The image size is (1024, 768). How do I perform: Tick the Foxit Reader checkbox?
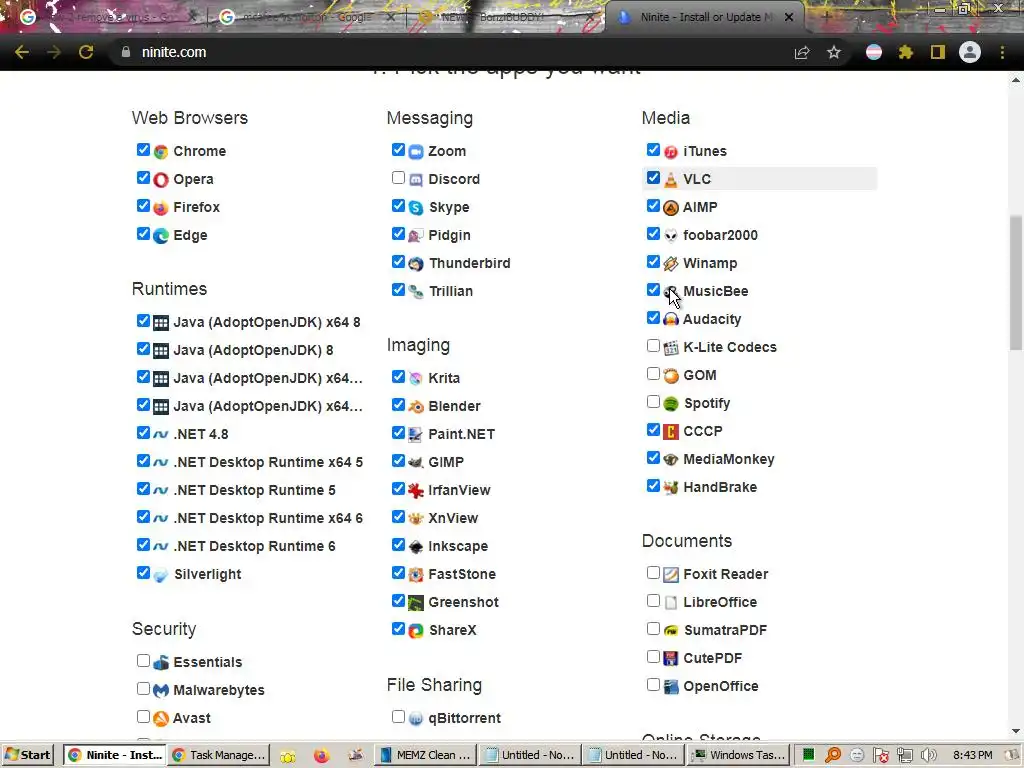pyautogui.click(x=653, y=573)
